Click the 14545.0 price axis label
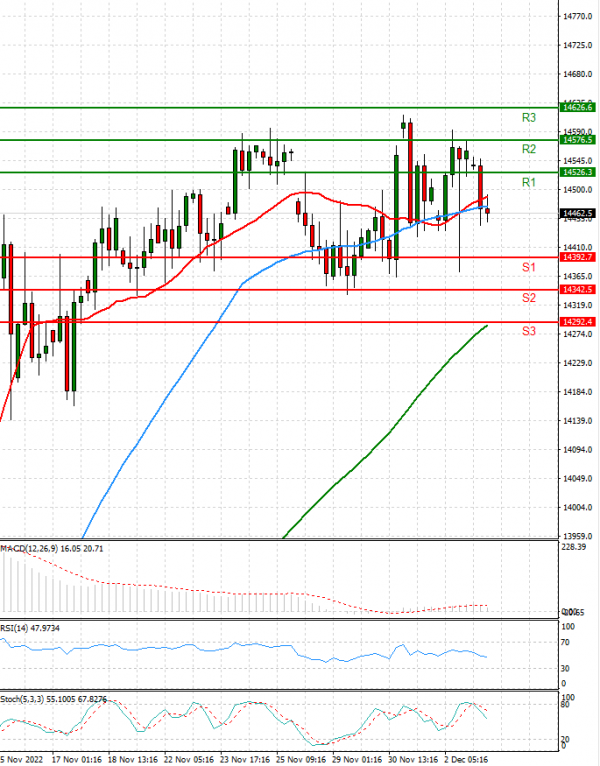 (x=578, y=161)
